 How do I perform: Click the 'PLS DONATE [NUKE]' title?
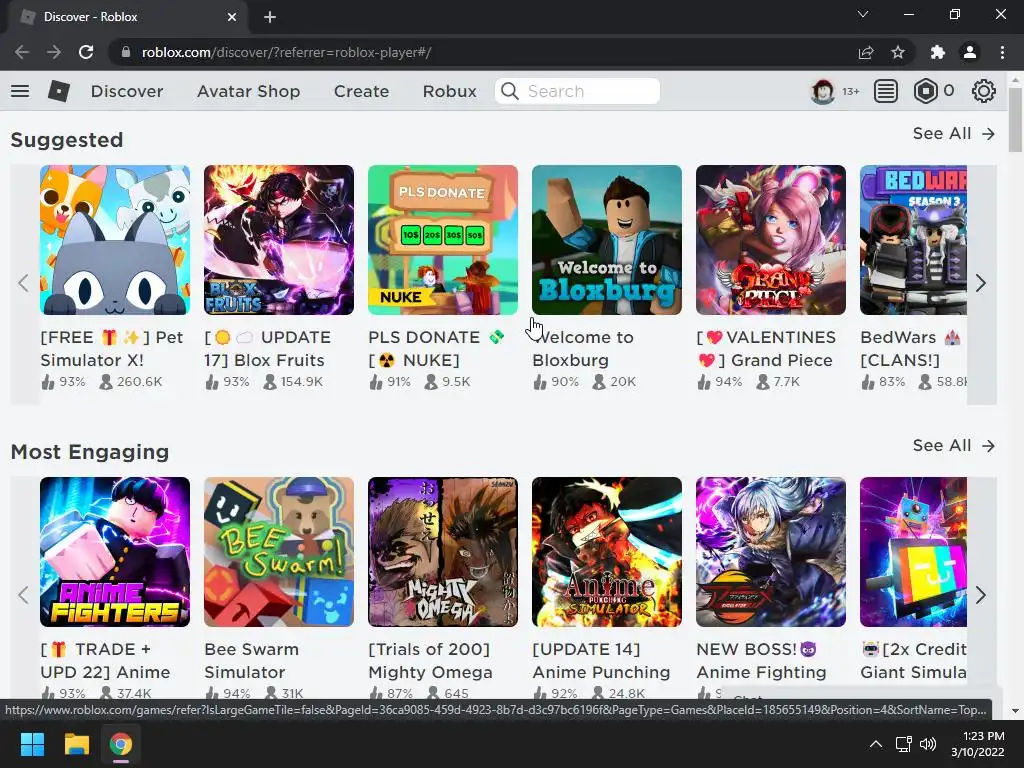click(x=436, y=349)
